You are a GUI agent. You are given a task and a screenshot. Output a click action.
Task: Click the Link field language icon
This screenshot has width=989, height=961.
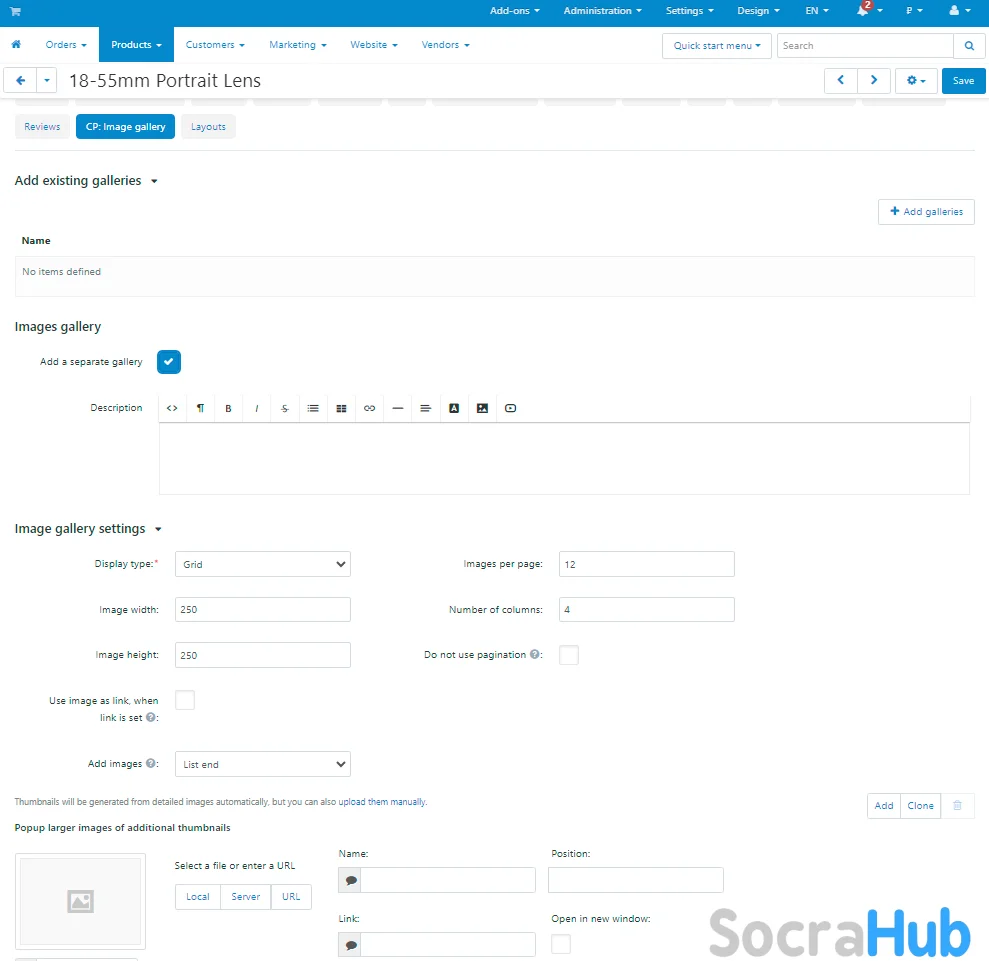point(350,945)
